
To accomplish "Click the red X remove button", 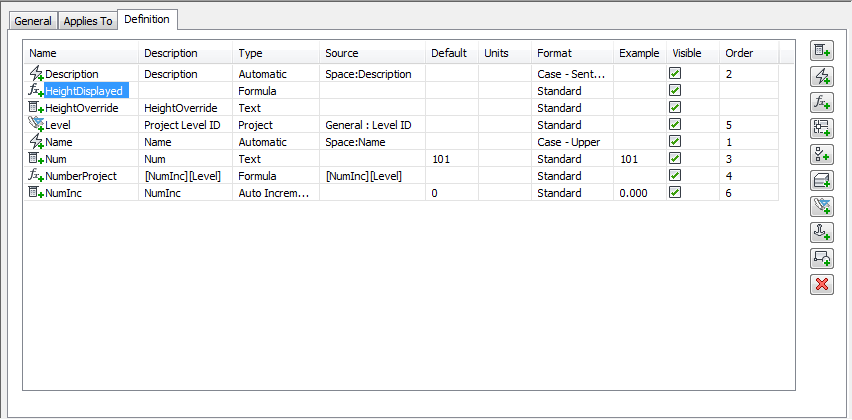I will point(821,284).
